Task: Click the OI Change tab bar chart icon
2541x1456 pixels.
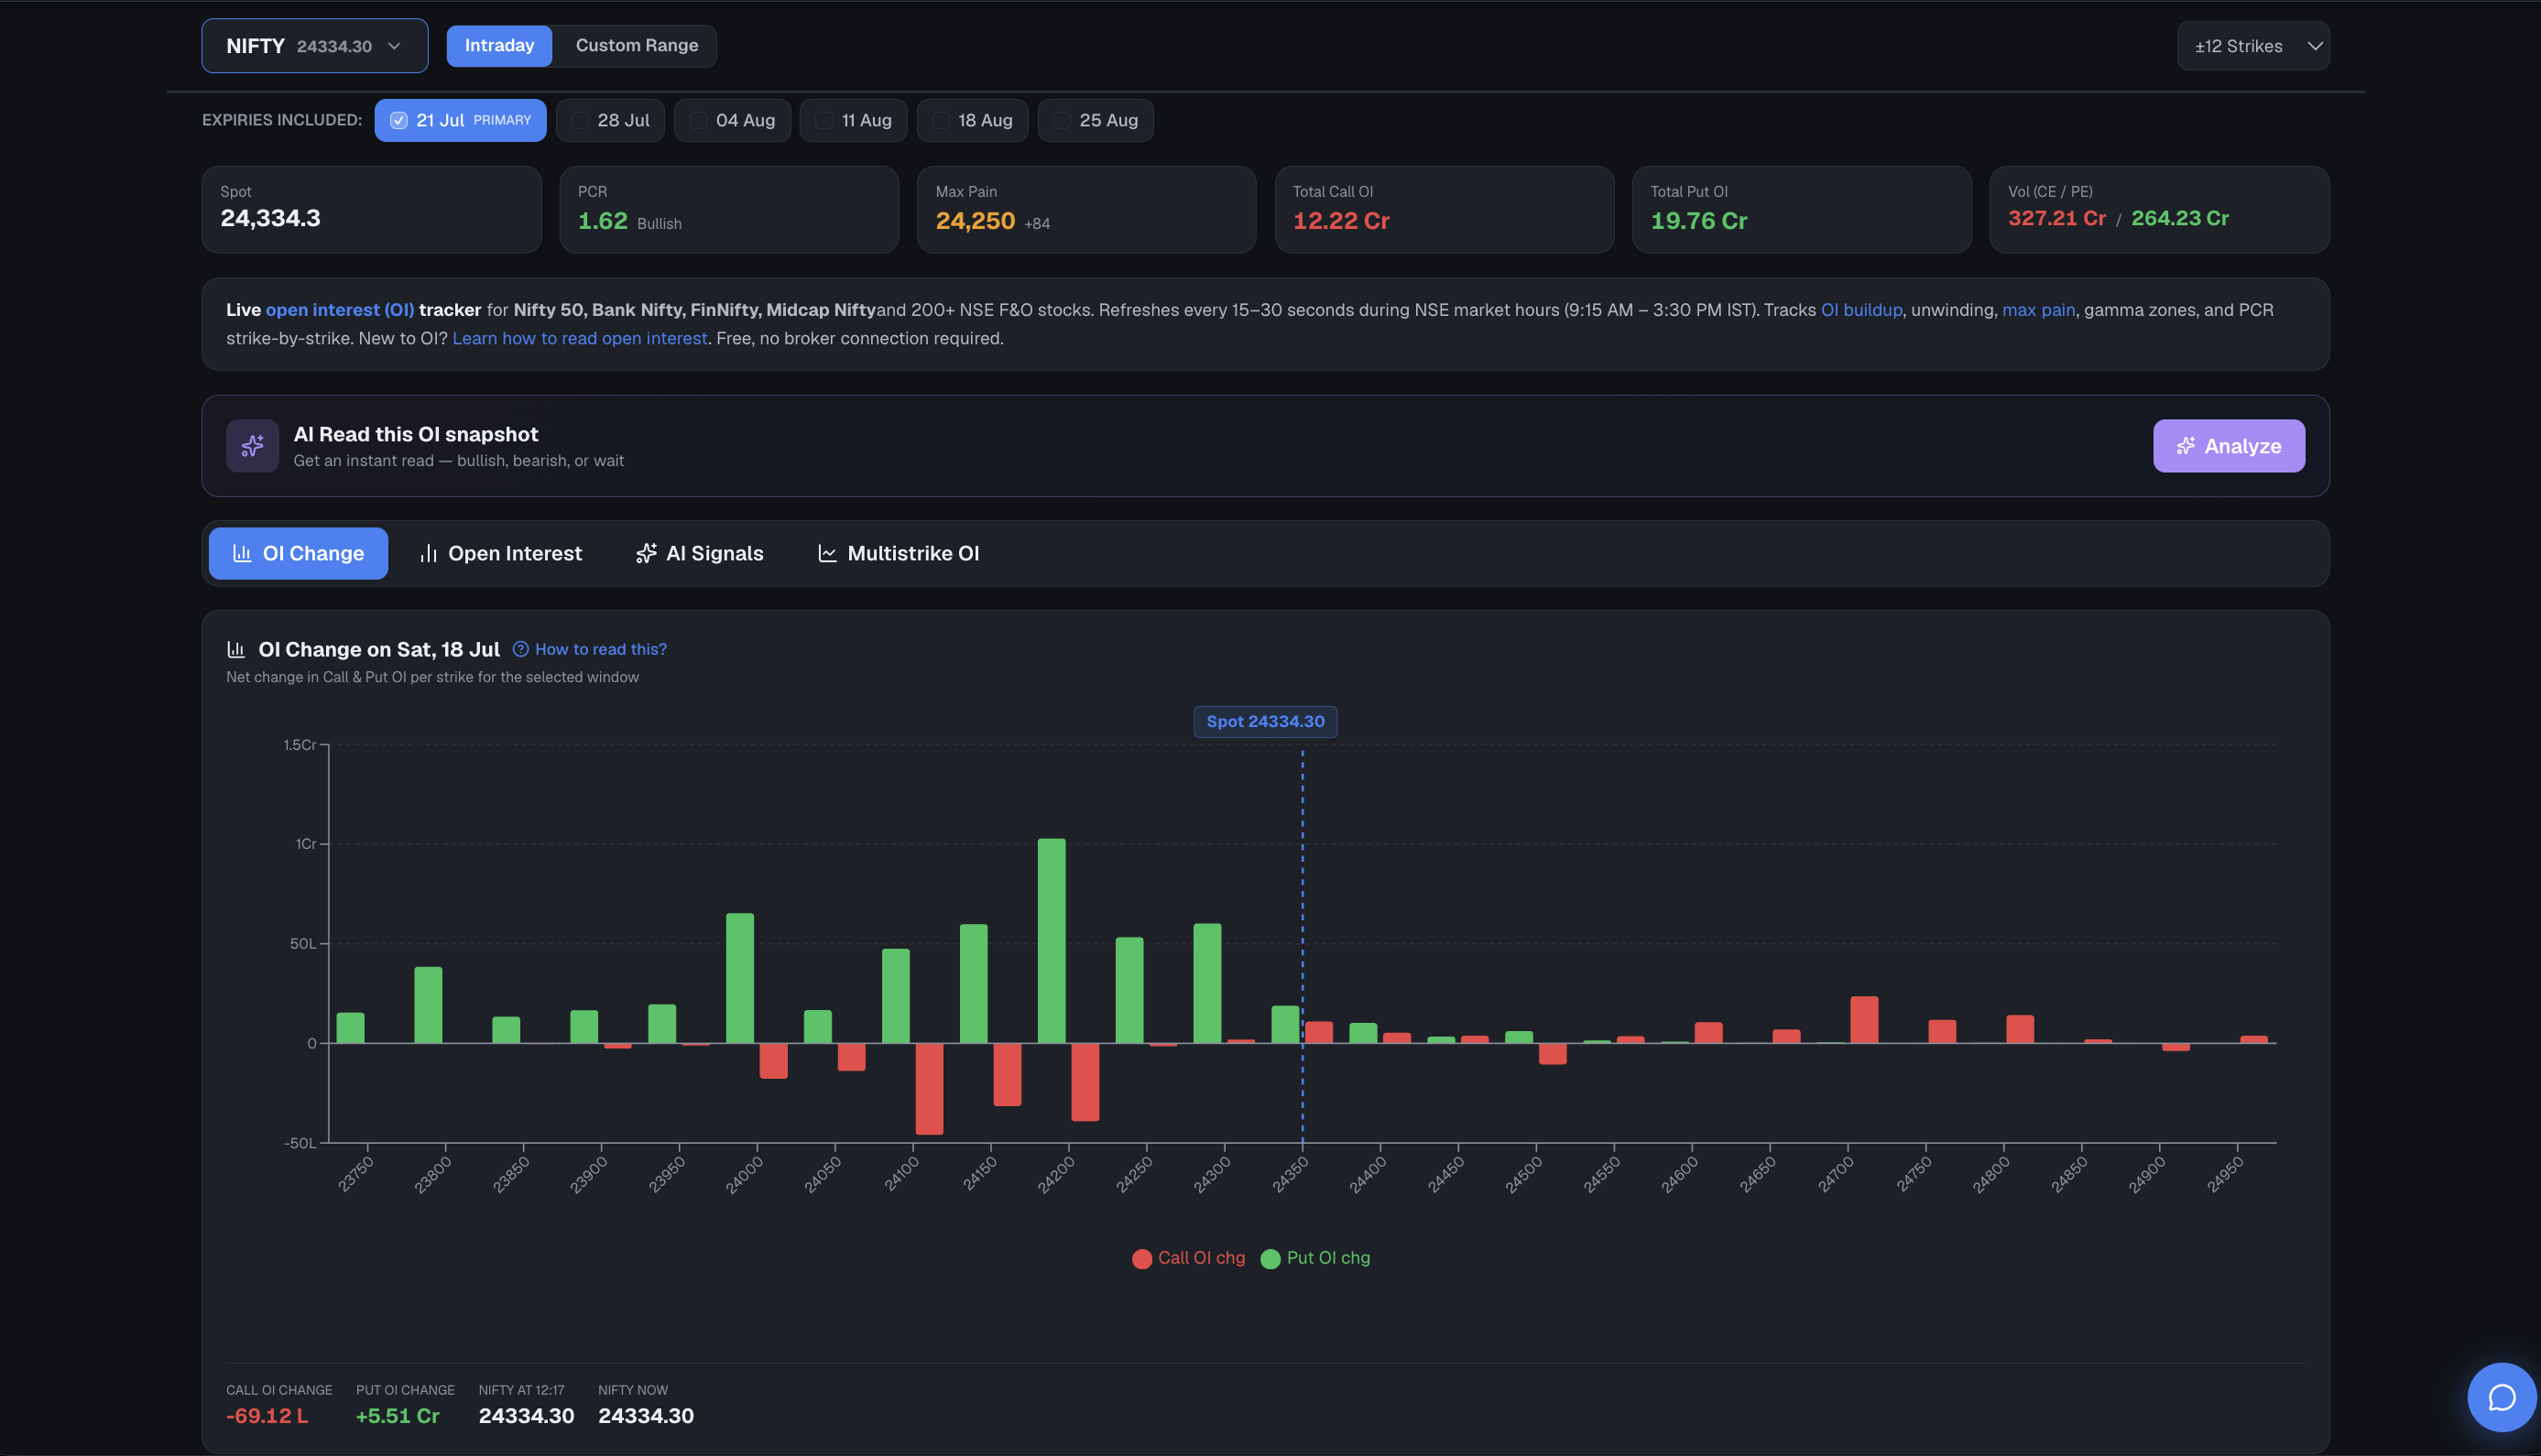Action: pos(242,553)
